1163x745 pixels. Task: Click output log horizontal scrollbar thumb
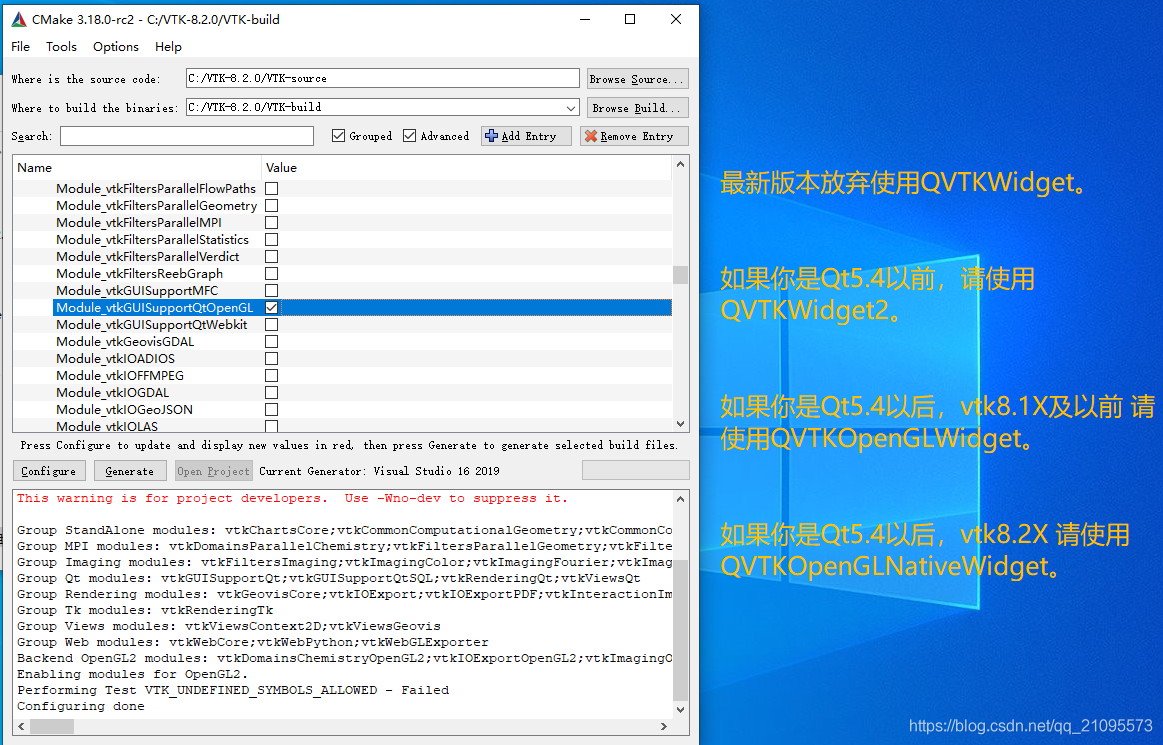(x=52, y=726)
